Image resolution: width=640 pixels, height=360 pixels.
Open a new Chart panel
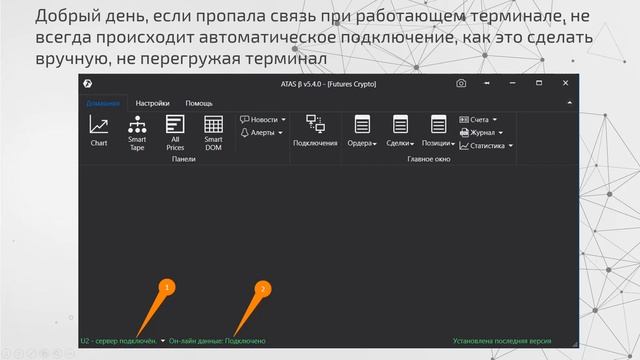[x=99, y=130]
